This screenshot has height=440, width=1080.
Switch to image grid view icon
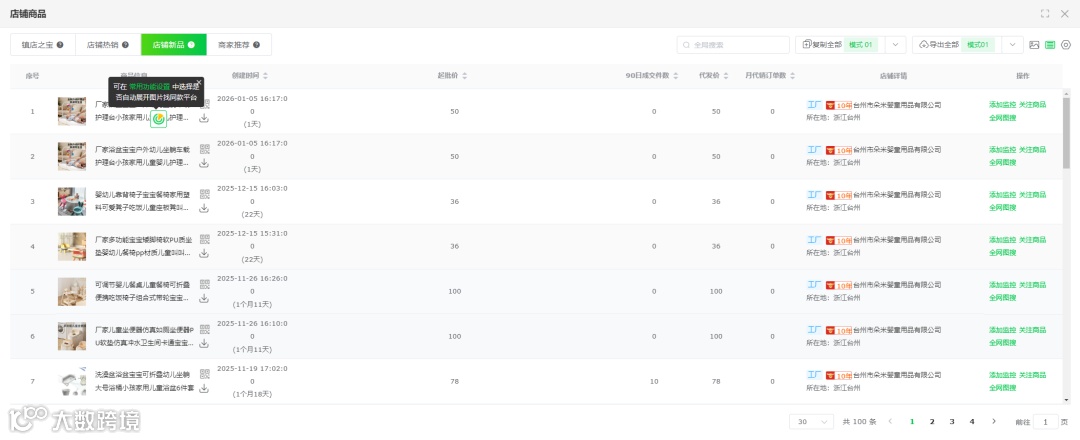point(1034,45)
